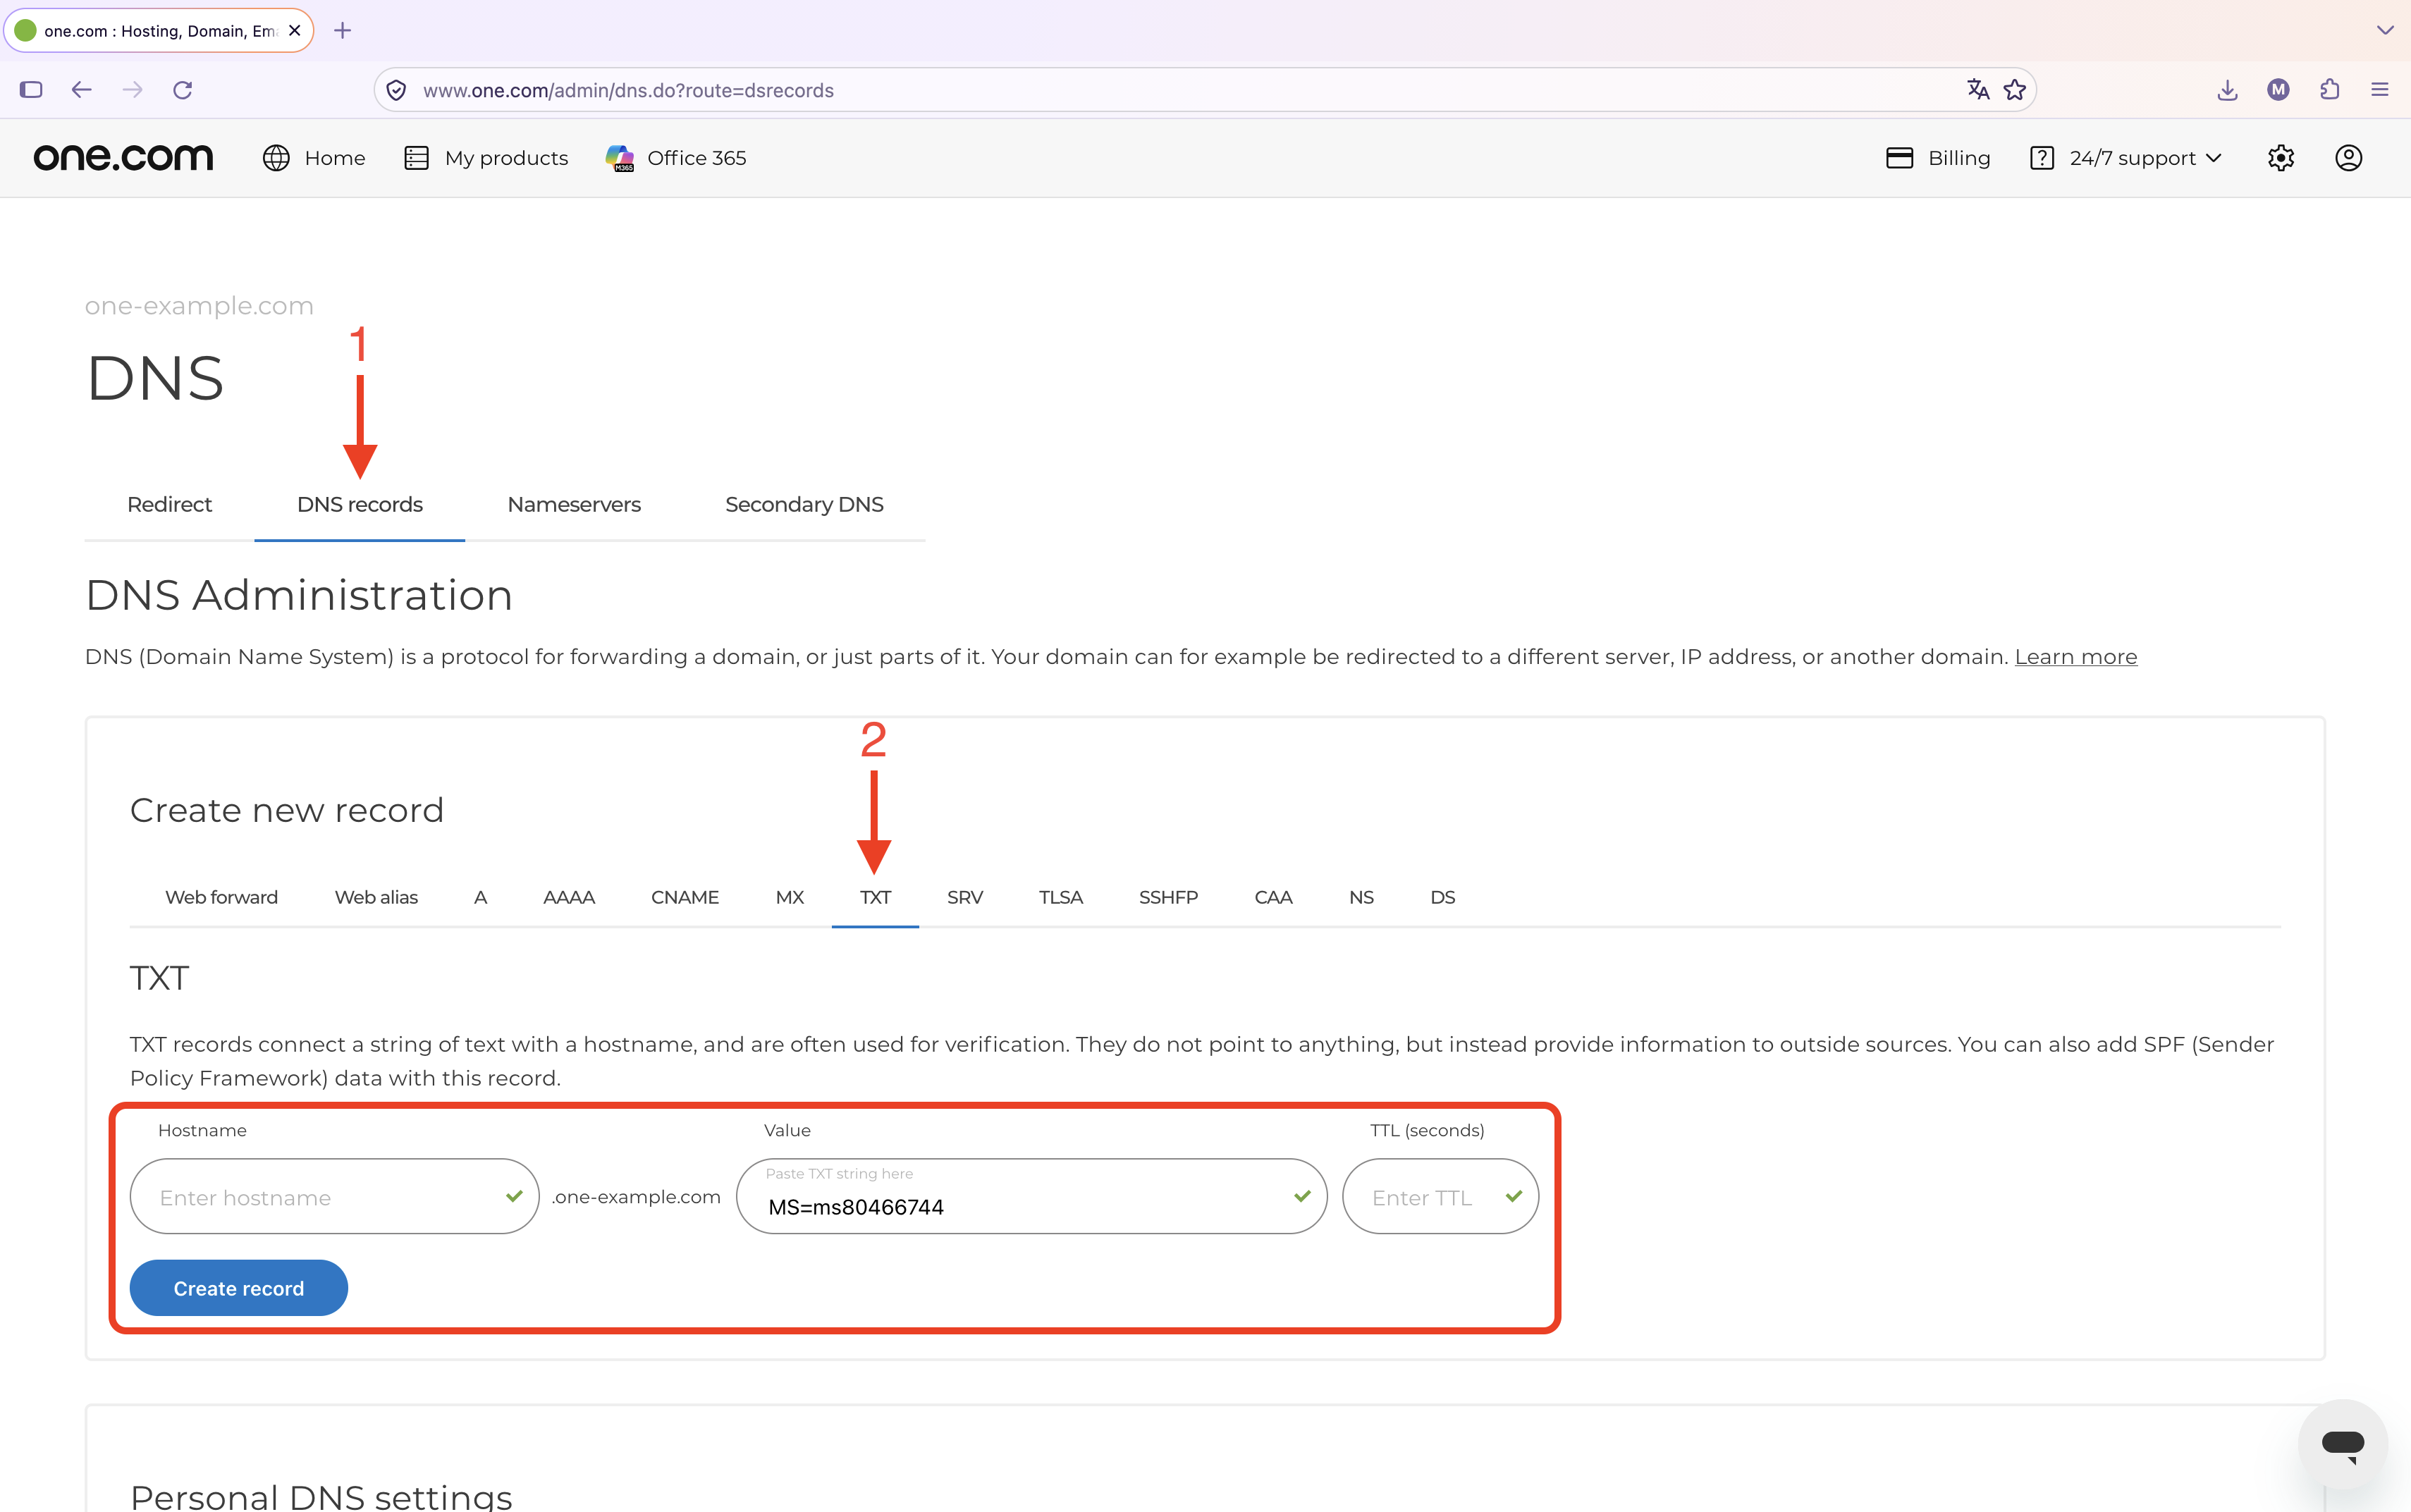Screen dimensions: 2411x1512
Task: Bookmark this page with star icon
Action: click(2015, 90)
